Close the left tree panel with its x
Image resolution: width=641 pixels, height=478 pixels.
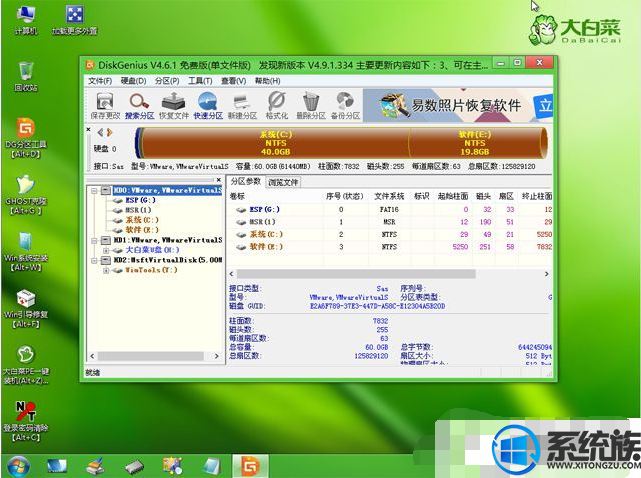point(219,180)
